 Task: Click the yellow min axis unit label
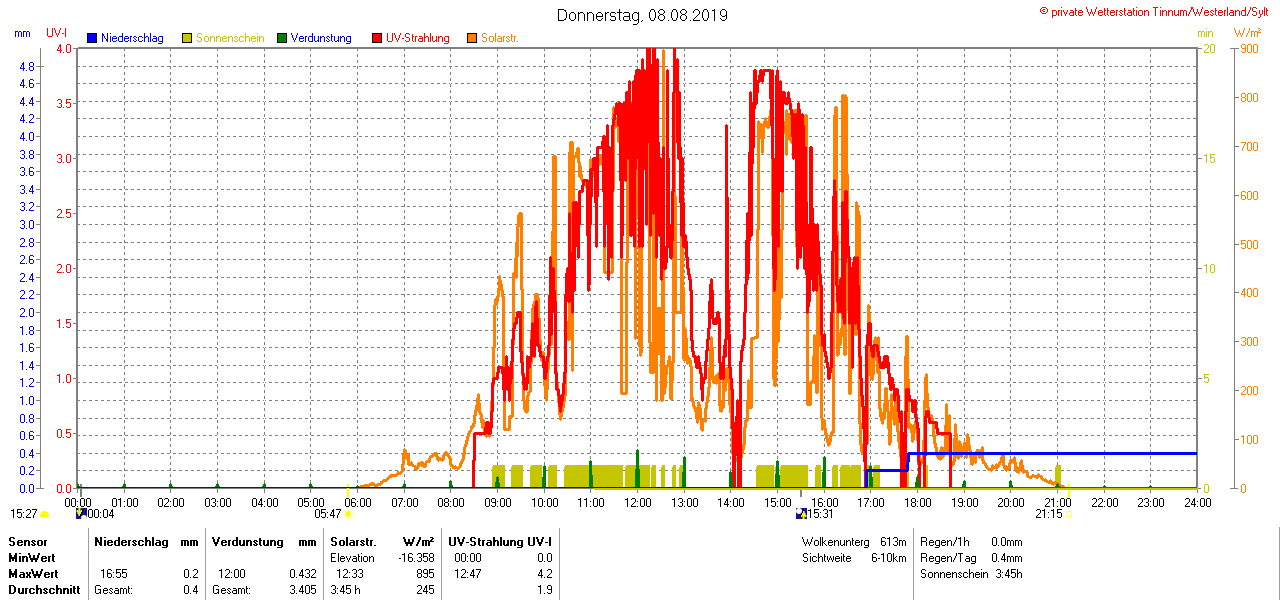(1205, 33)
